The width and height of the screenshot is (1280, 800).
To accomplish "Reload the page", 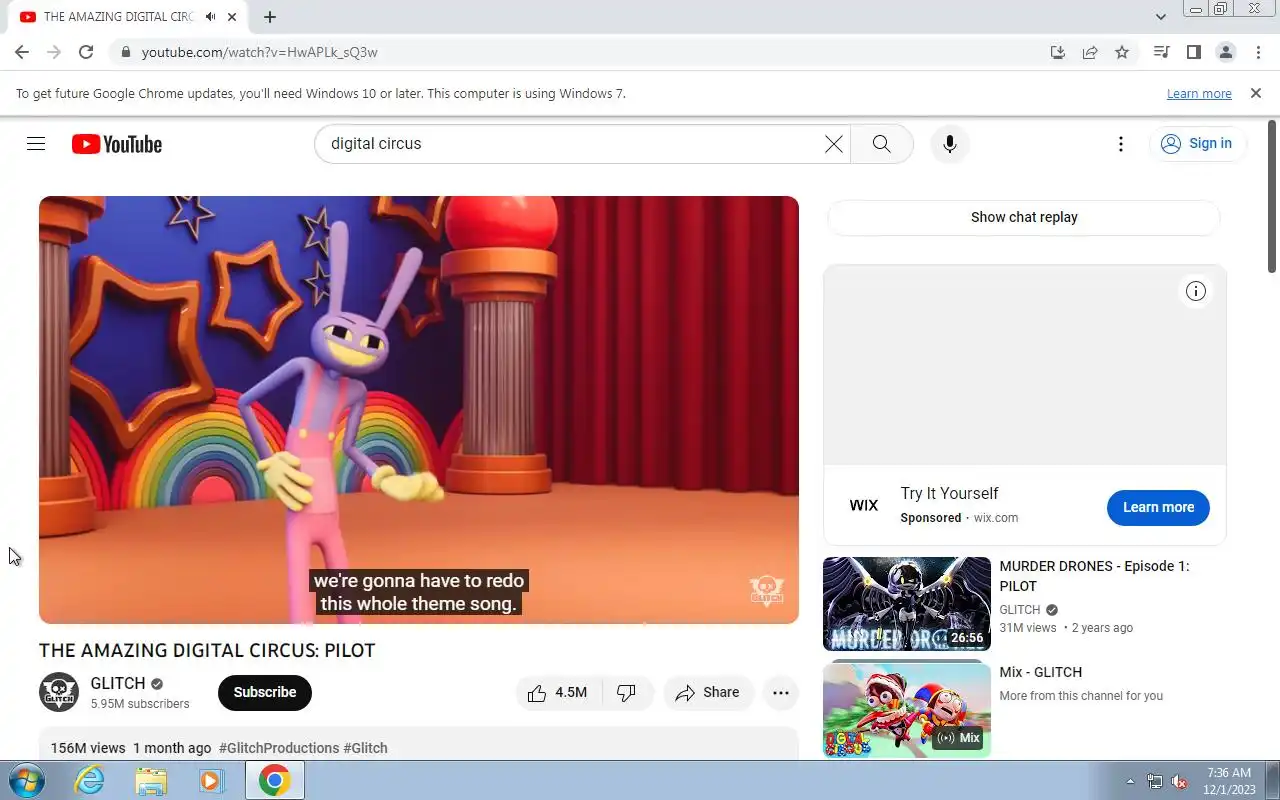I will pos(86,52).
